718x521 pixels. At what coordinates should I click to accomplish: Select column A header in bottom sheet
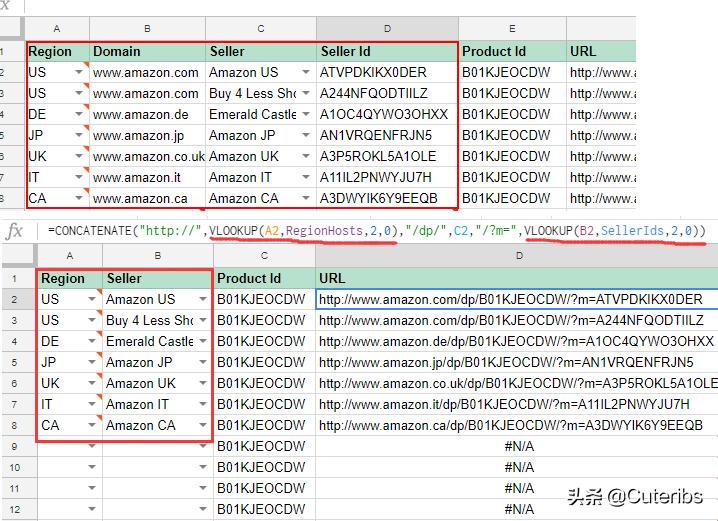pyautogui.click(x=70, y=255)
